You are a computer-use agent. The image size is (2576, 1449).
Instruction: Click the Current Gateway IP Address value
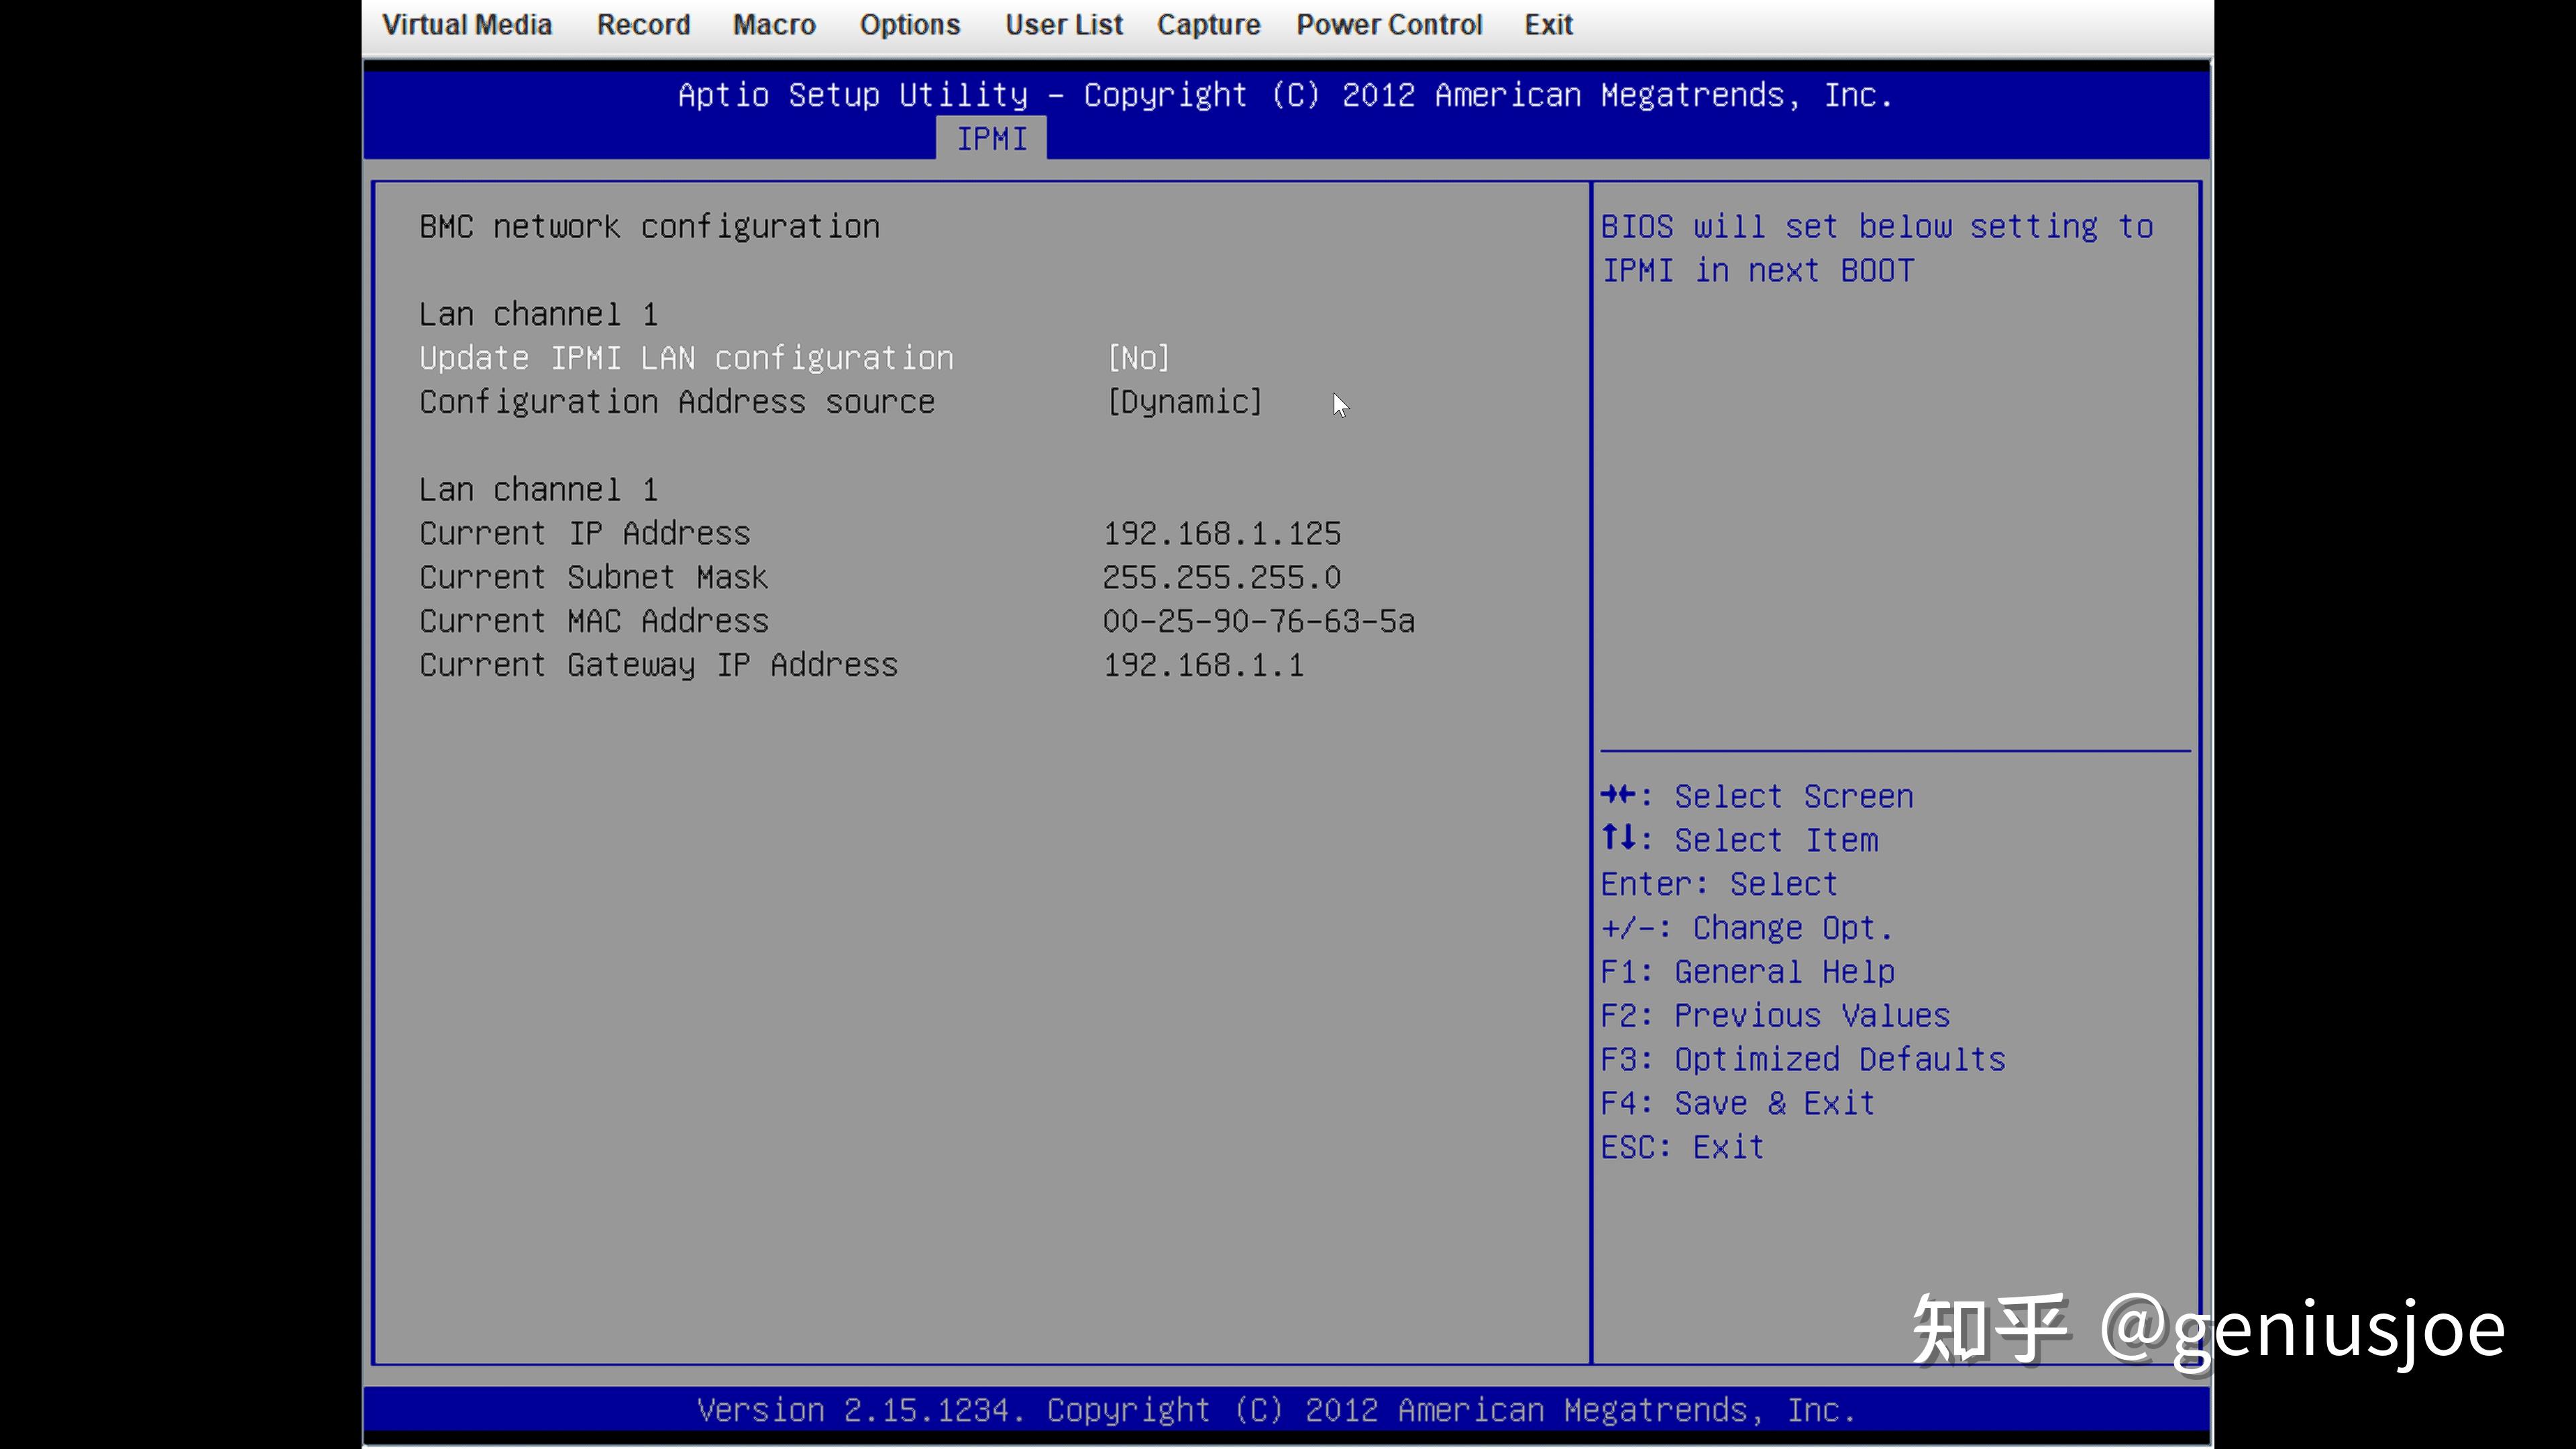pyautogui.click(x=1204, y=666)
